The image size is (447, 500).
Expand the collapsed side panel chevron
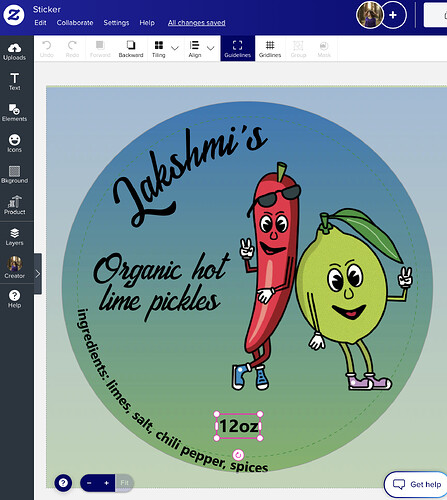[x=38, y=274]
